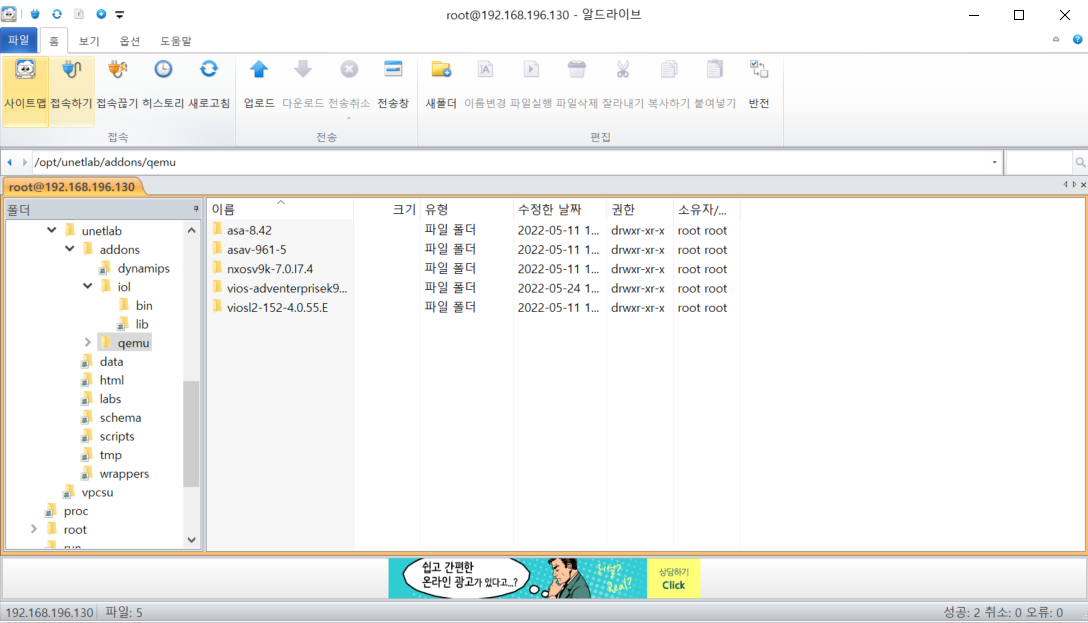
Task: Select the nxosv9k-7.0.I7.4 folder
Action: (270, 269)
